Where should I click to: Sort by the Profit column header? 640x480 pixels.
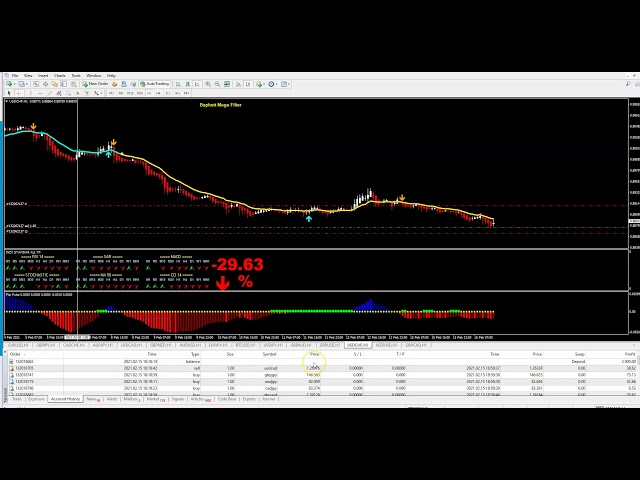click(629, 354)
